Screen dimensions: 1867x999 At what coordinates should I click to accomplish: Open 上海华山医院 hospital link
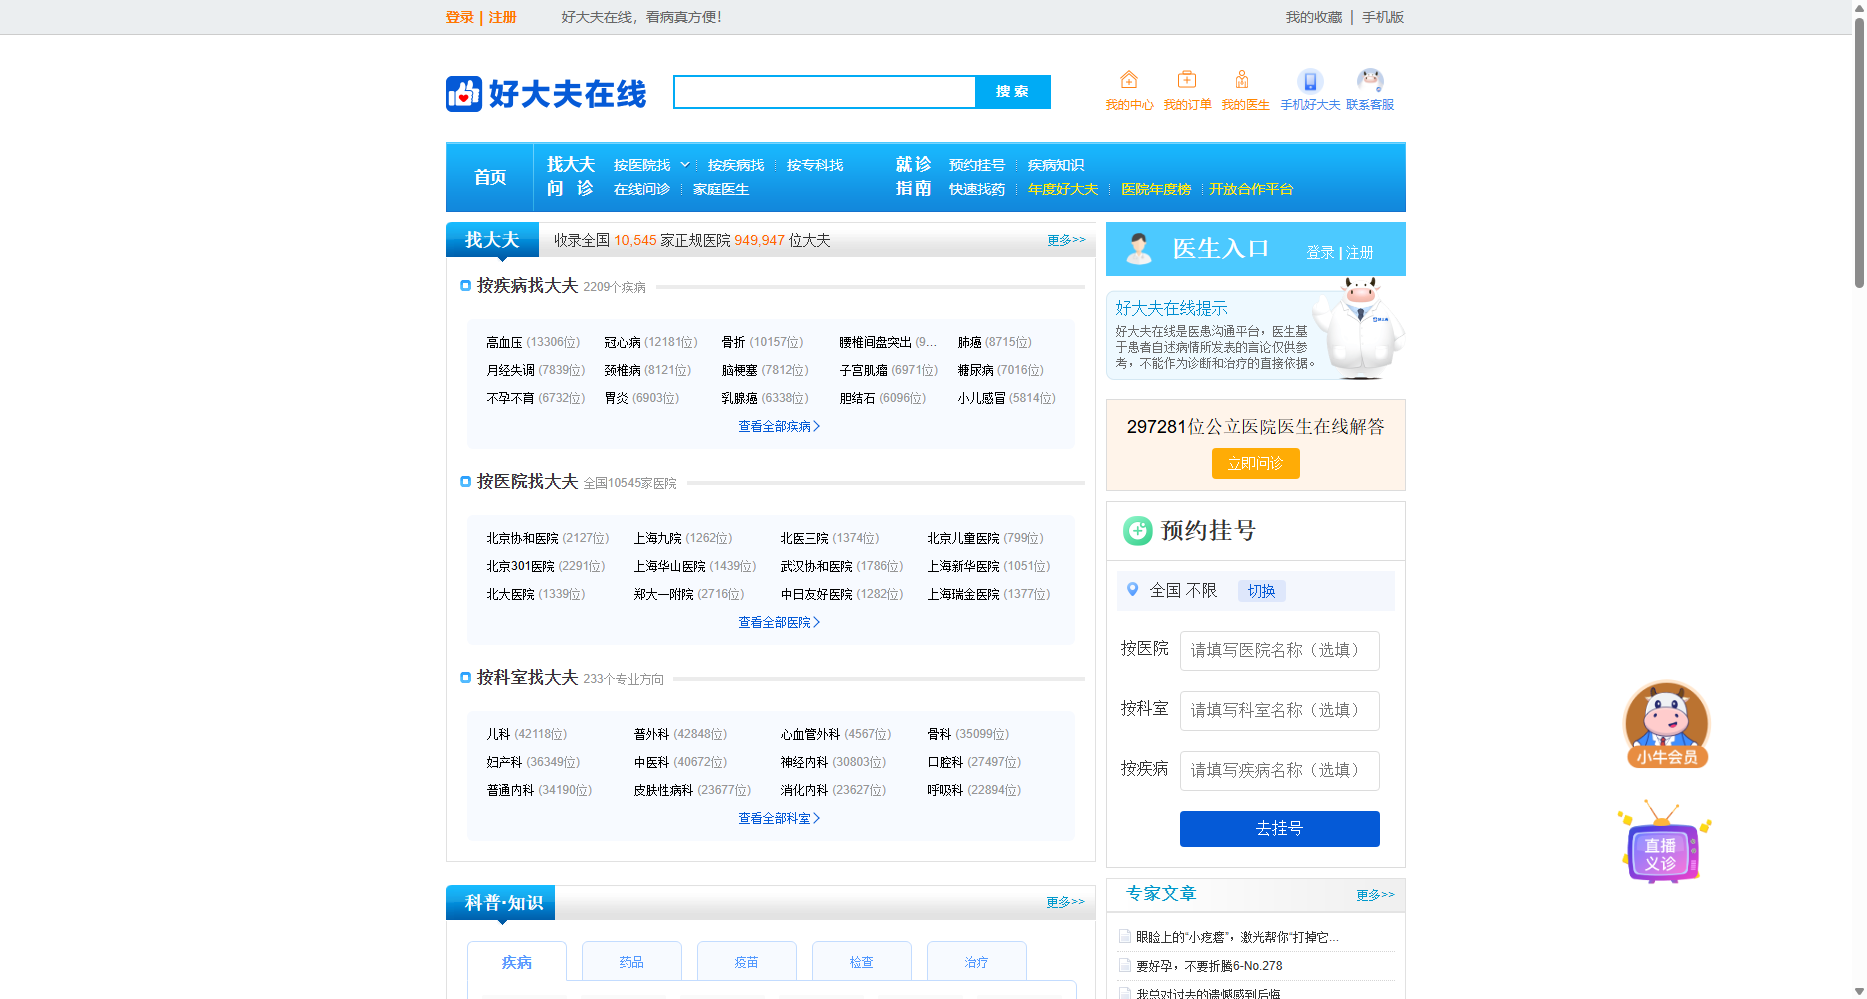coord(669,566)
